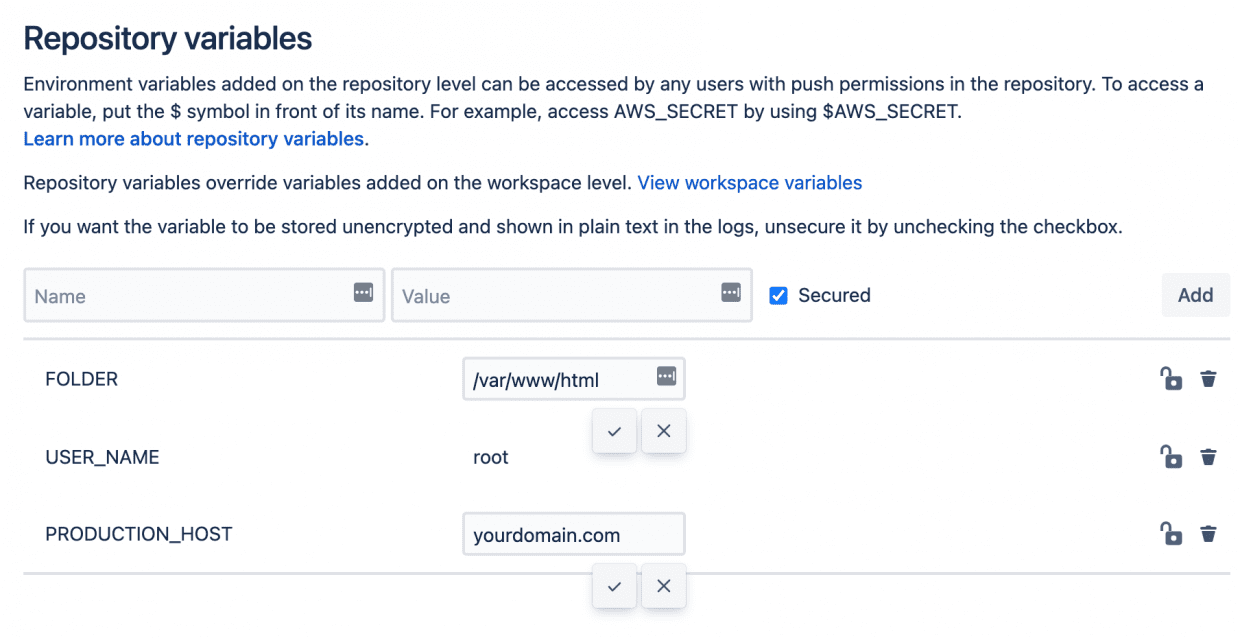Screen dimensions: 1240x638
Task: Cancel PRODUCTION_HOST edit with the X button
Action: click(663, 586)
